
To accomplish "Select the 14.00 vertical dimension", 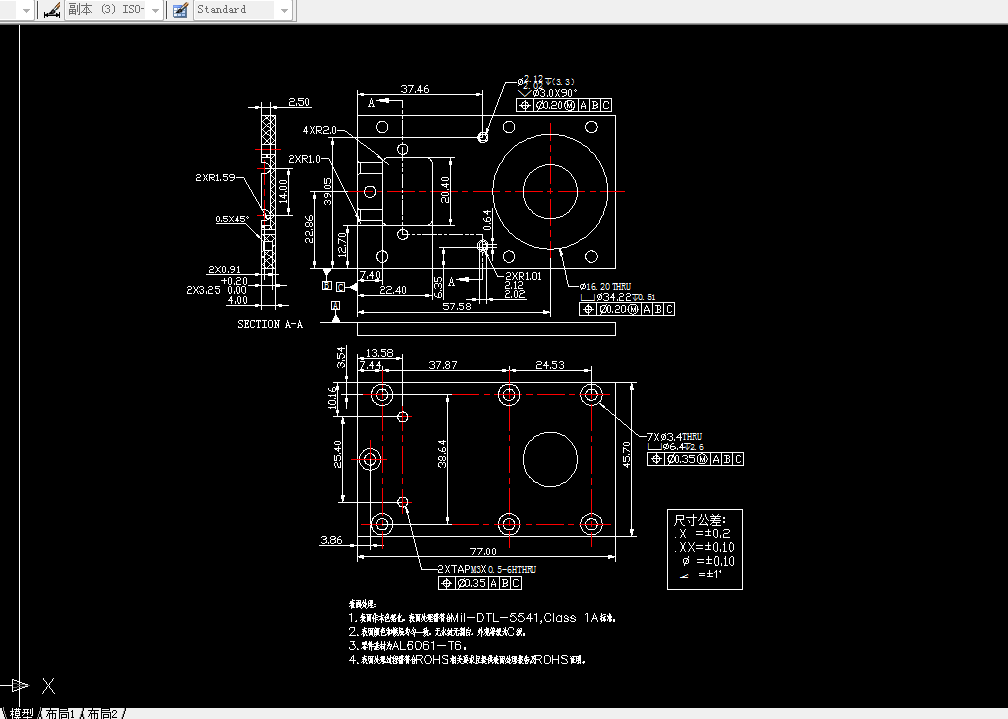I will pyautogui.click(x=284, y=192).
